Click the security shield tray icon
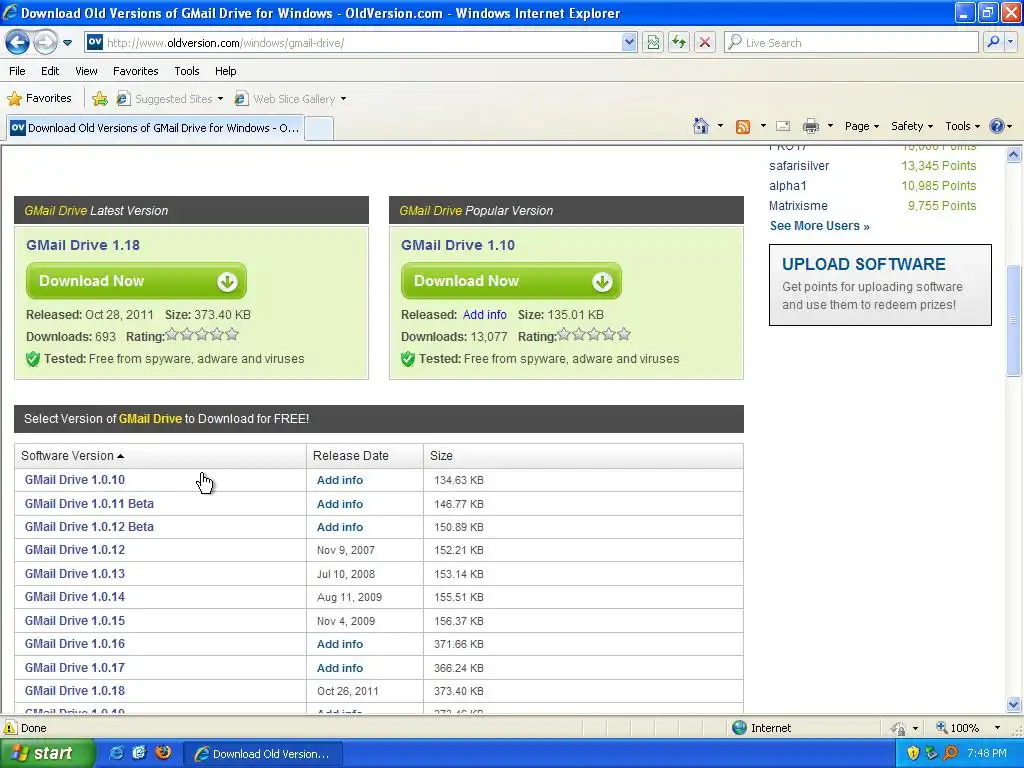 [912, 753]
